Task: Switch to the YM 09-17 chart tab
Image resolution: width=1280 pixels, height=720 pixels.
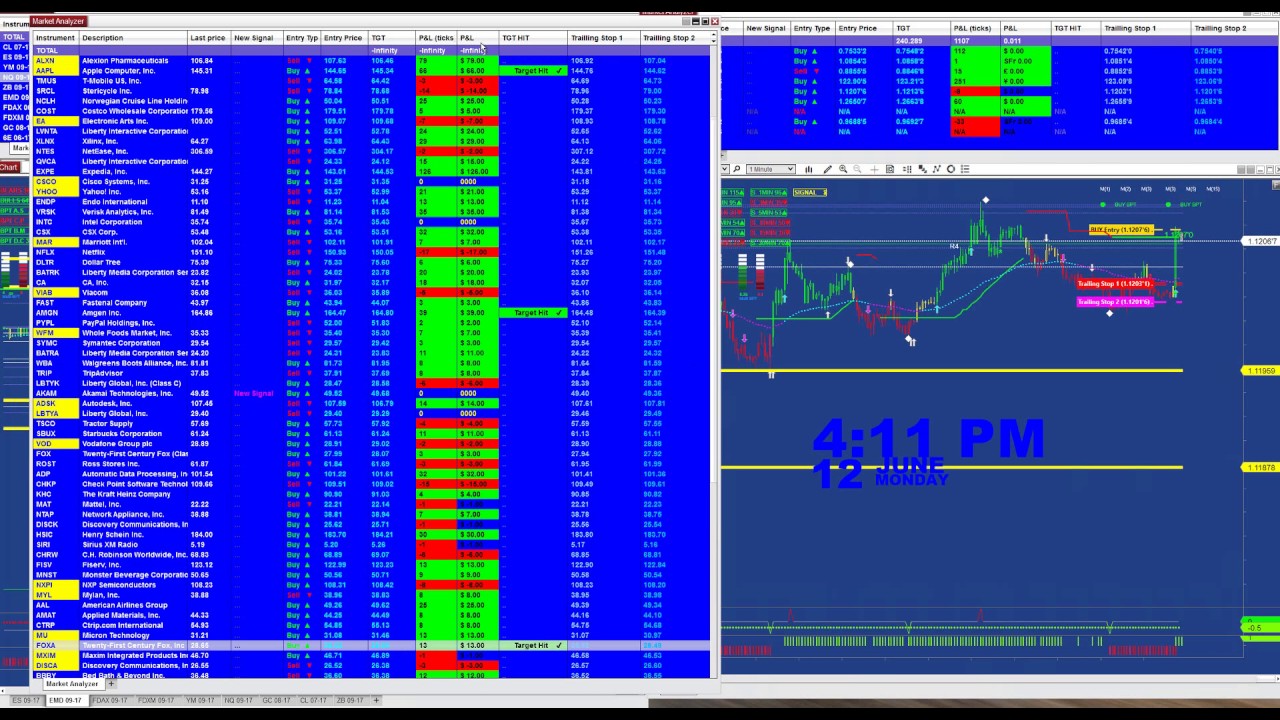Action: tap(198, 700)
